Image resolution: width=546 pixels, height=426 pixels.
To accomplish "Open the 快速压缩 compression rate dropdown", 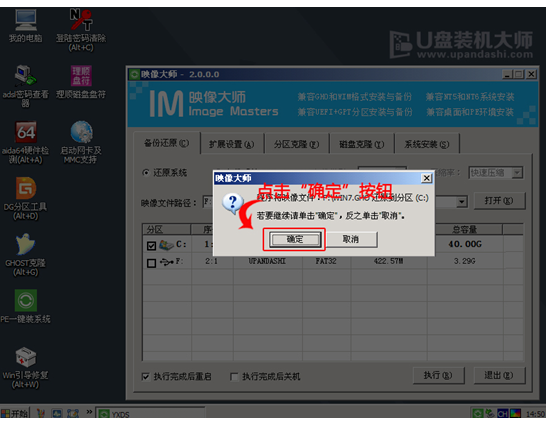I will pyautogui.click(x=517, y=173).
